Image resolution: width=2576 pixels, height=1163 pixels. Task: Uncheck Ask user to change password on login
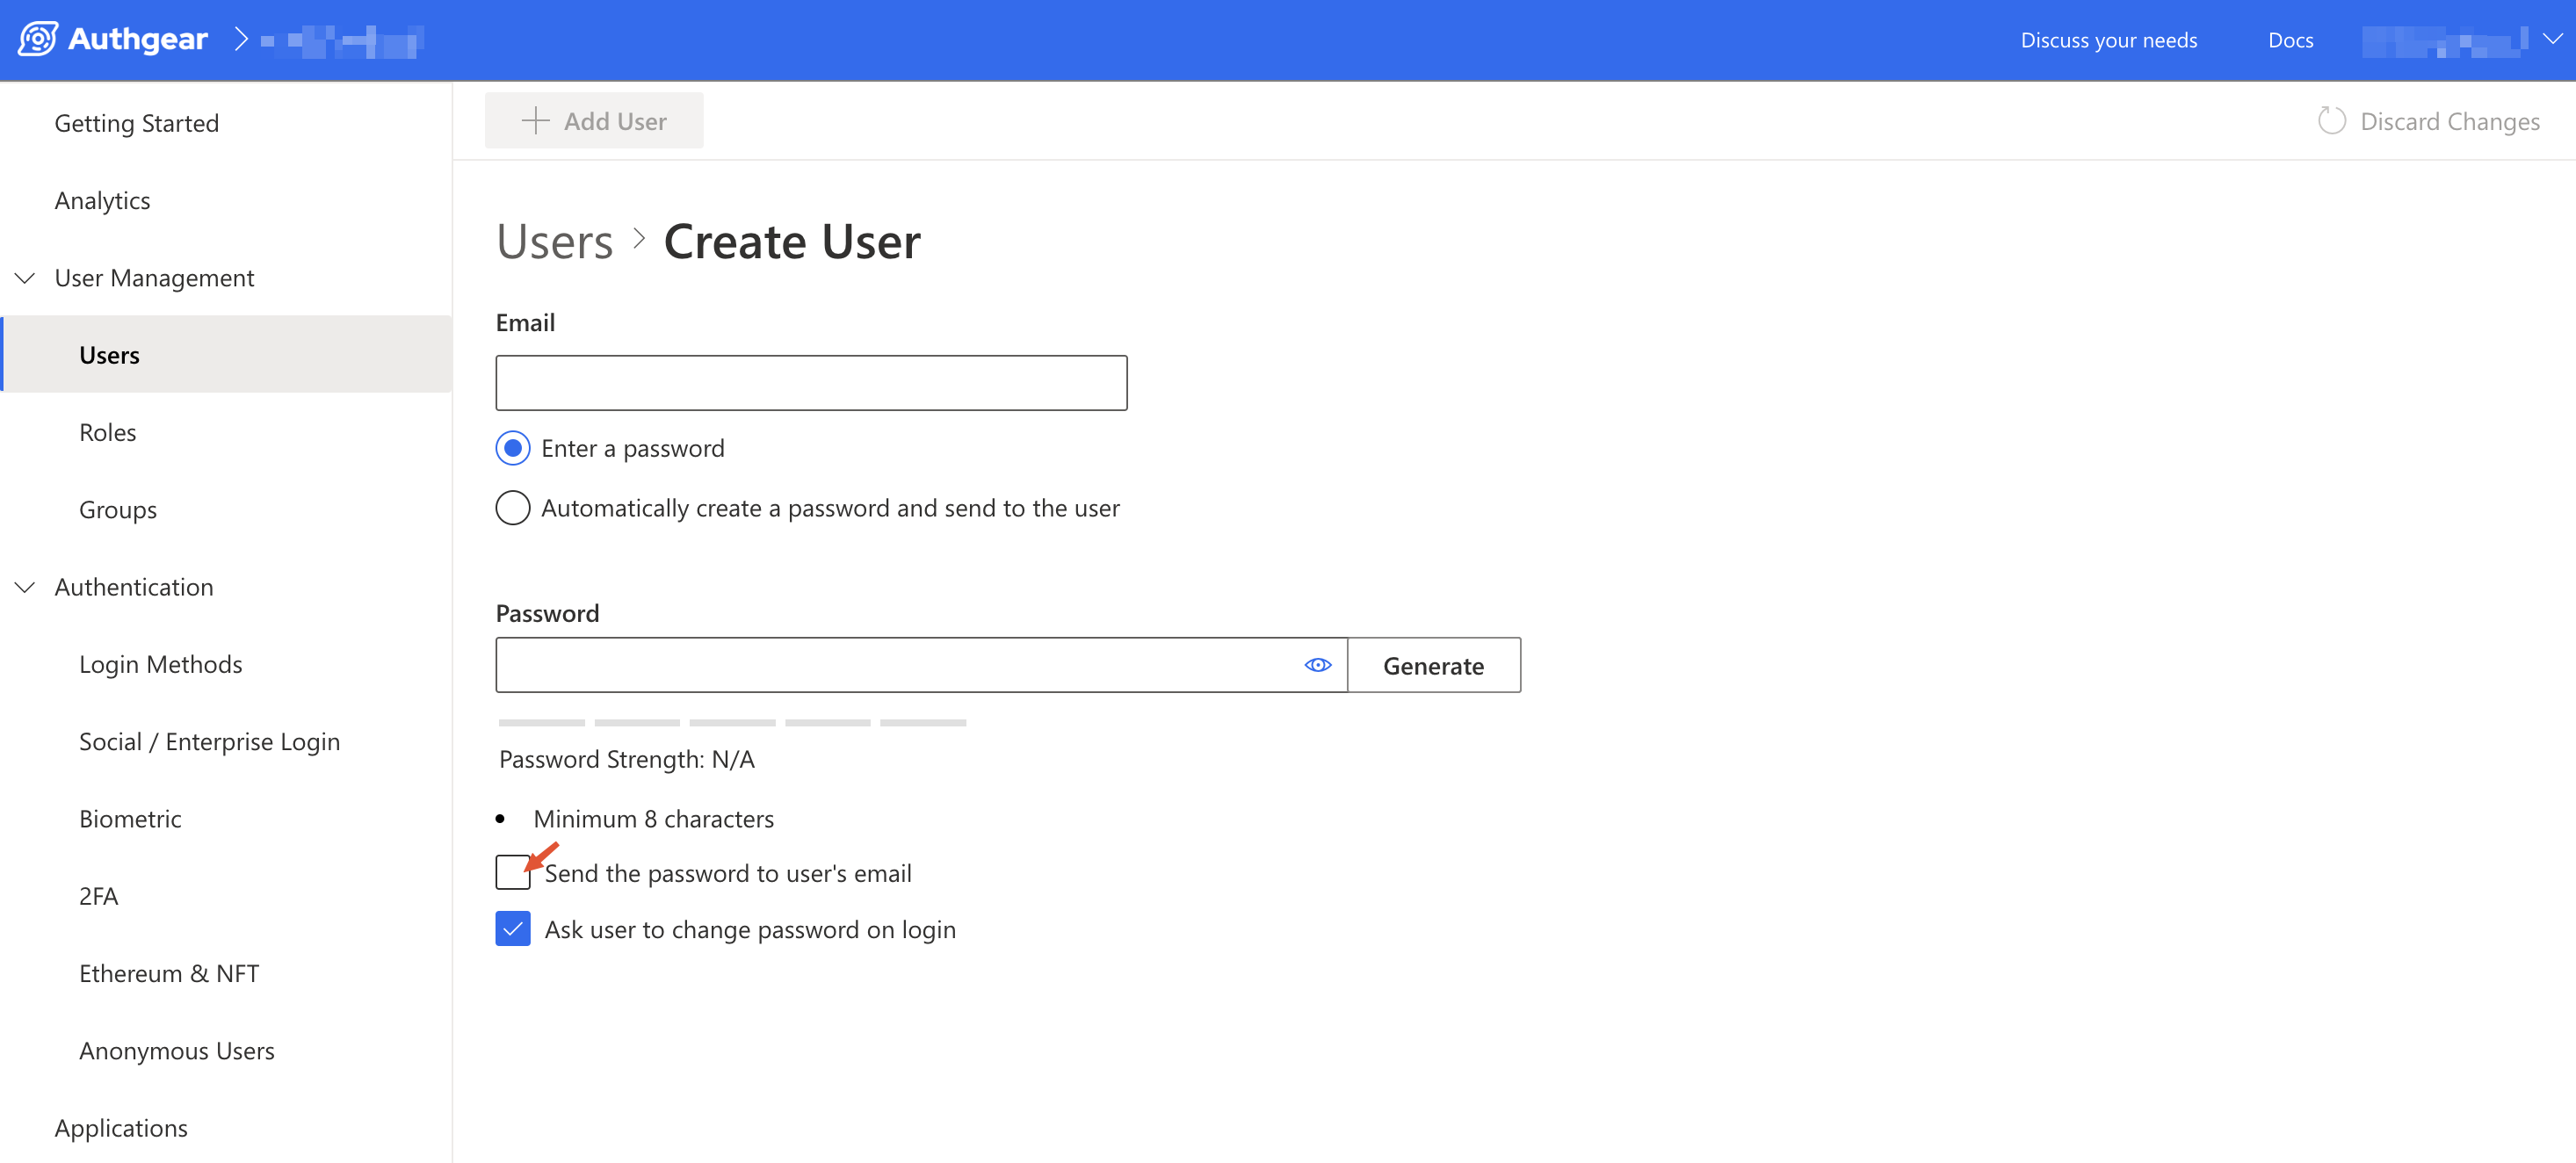[x=513, y=929]
